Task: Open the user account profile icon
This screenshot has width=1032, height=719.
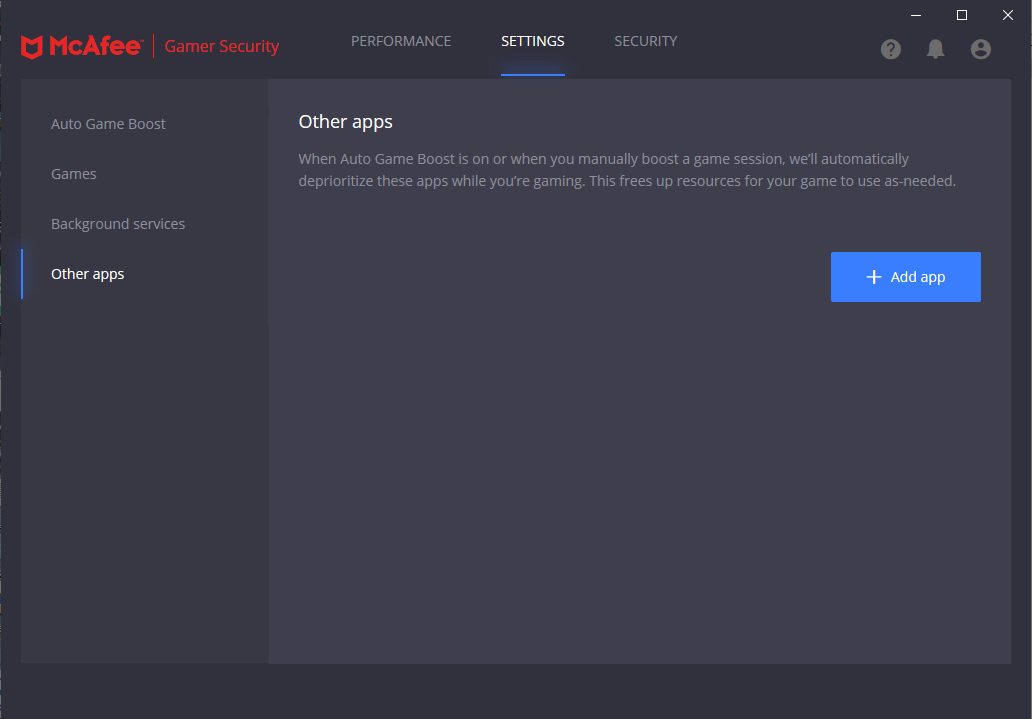Action: click(x=981, y=49)
